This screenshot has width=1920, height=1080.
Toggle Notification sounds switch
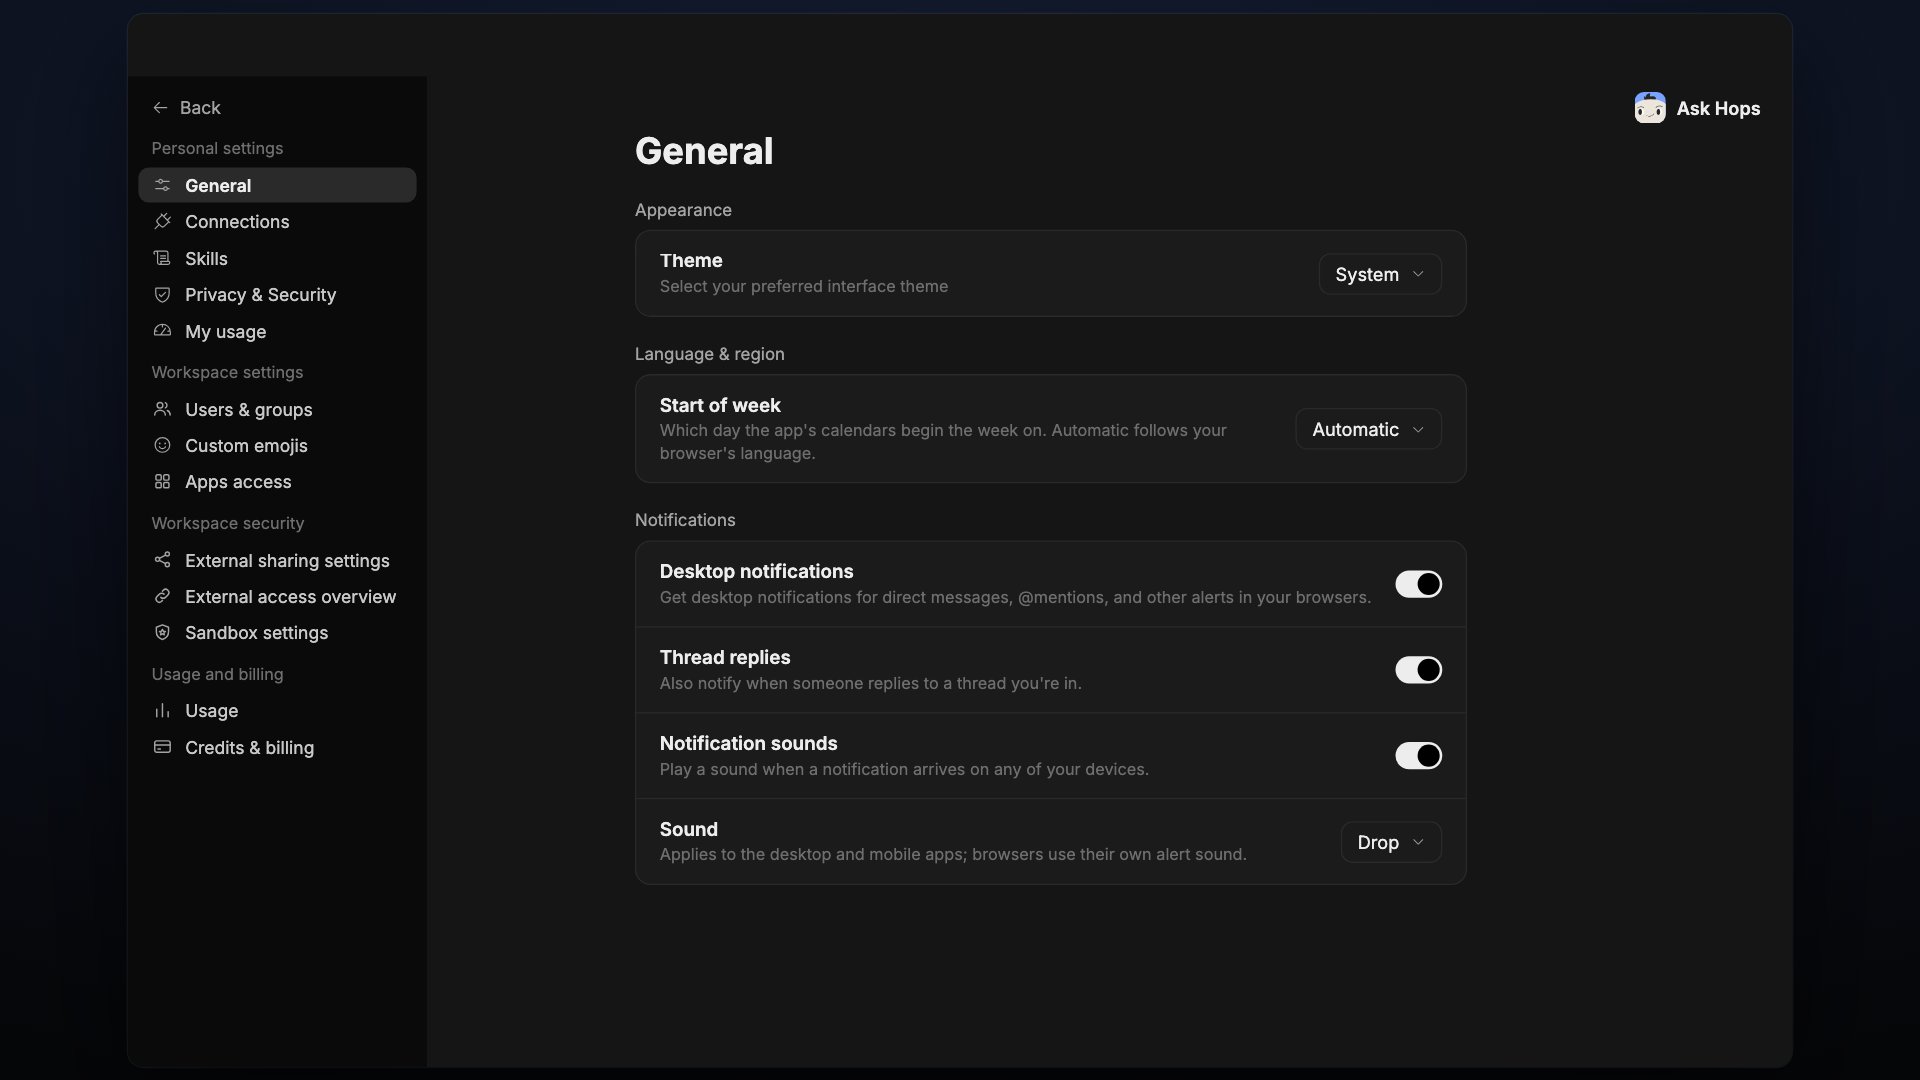tap(1418, 756)
